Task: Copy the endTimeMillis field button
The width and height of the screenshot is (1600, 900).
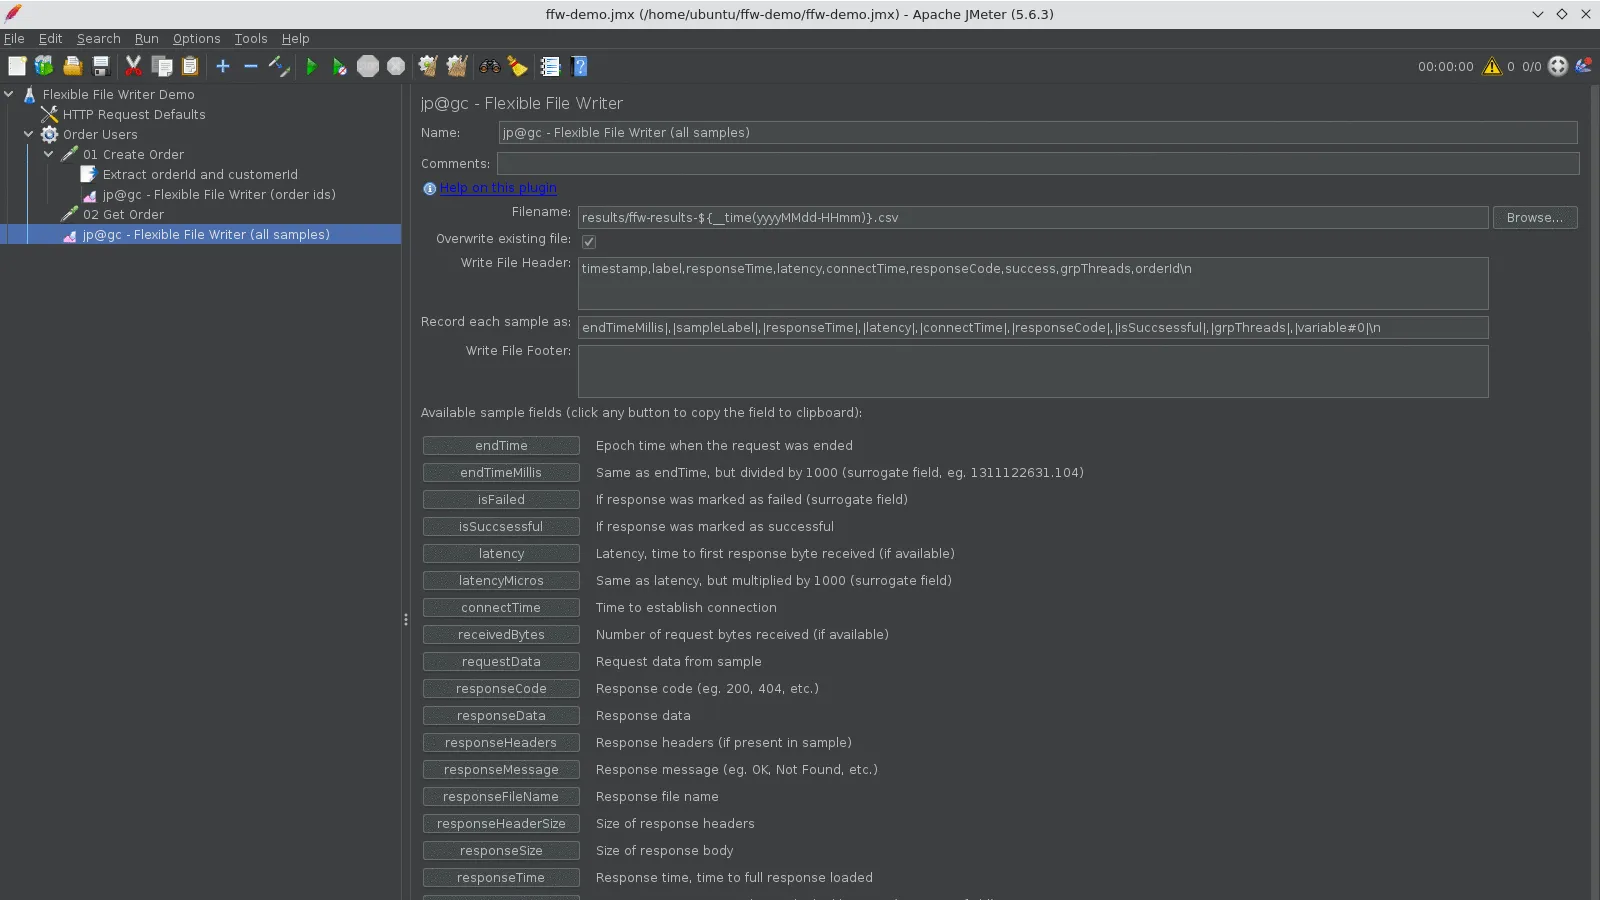Action: tap(501, 473)
